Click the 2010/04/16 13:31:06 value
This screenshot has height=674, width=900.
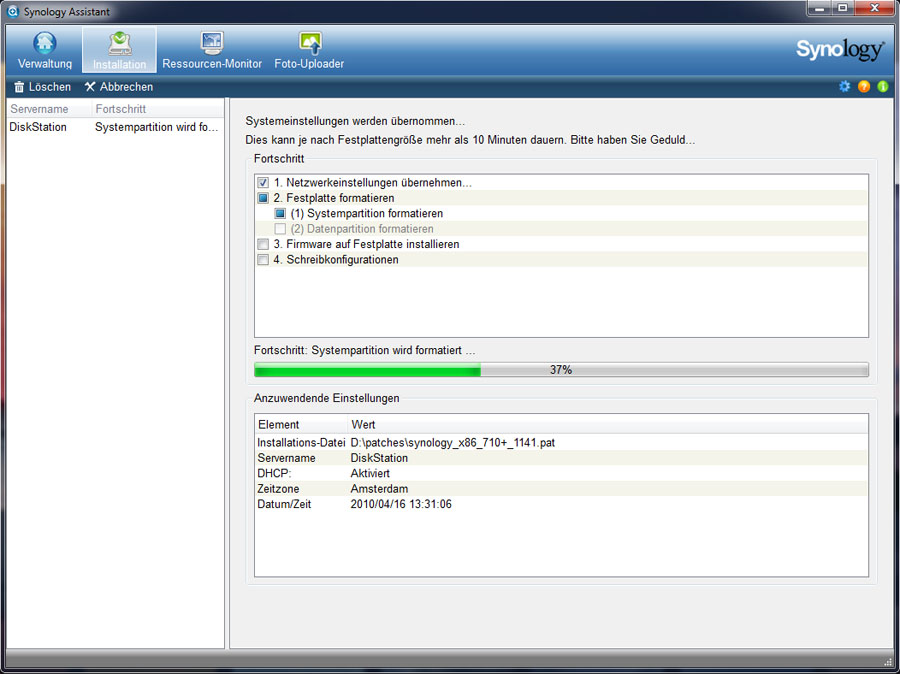(x=401, y=505)
